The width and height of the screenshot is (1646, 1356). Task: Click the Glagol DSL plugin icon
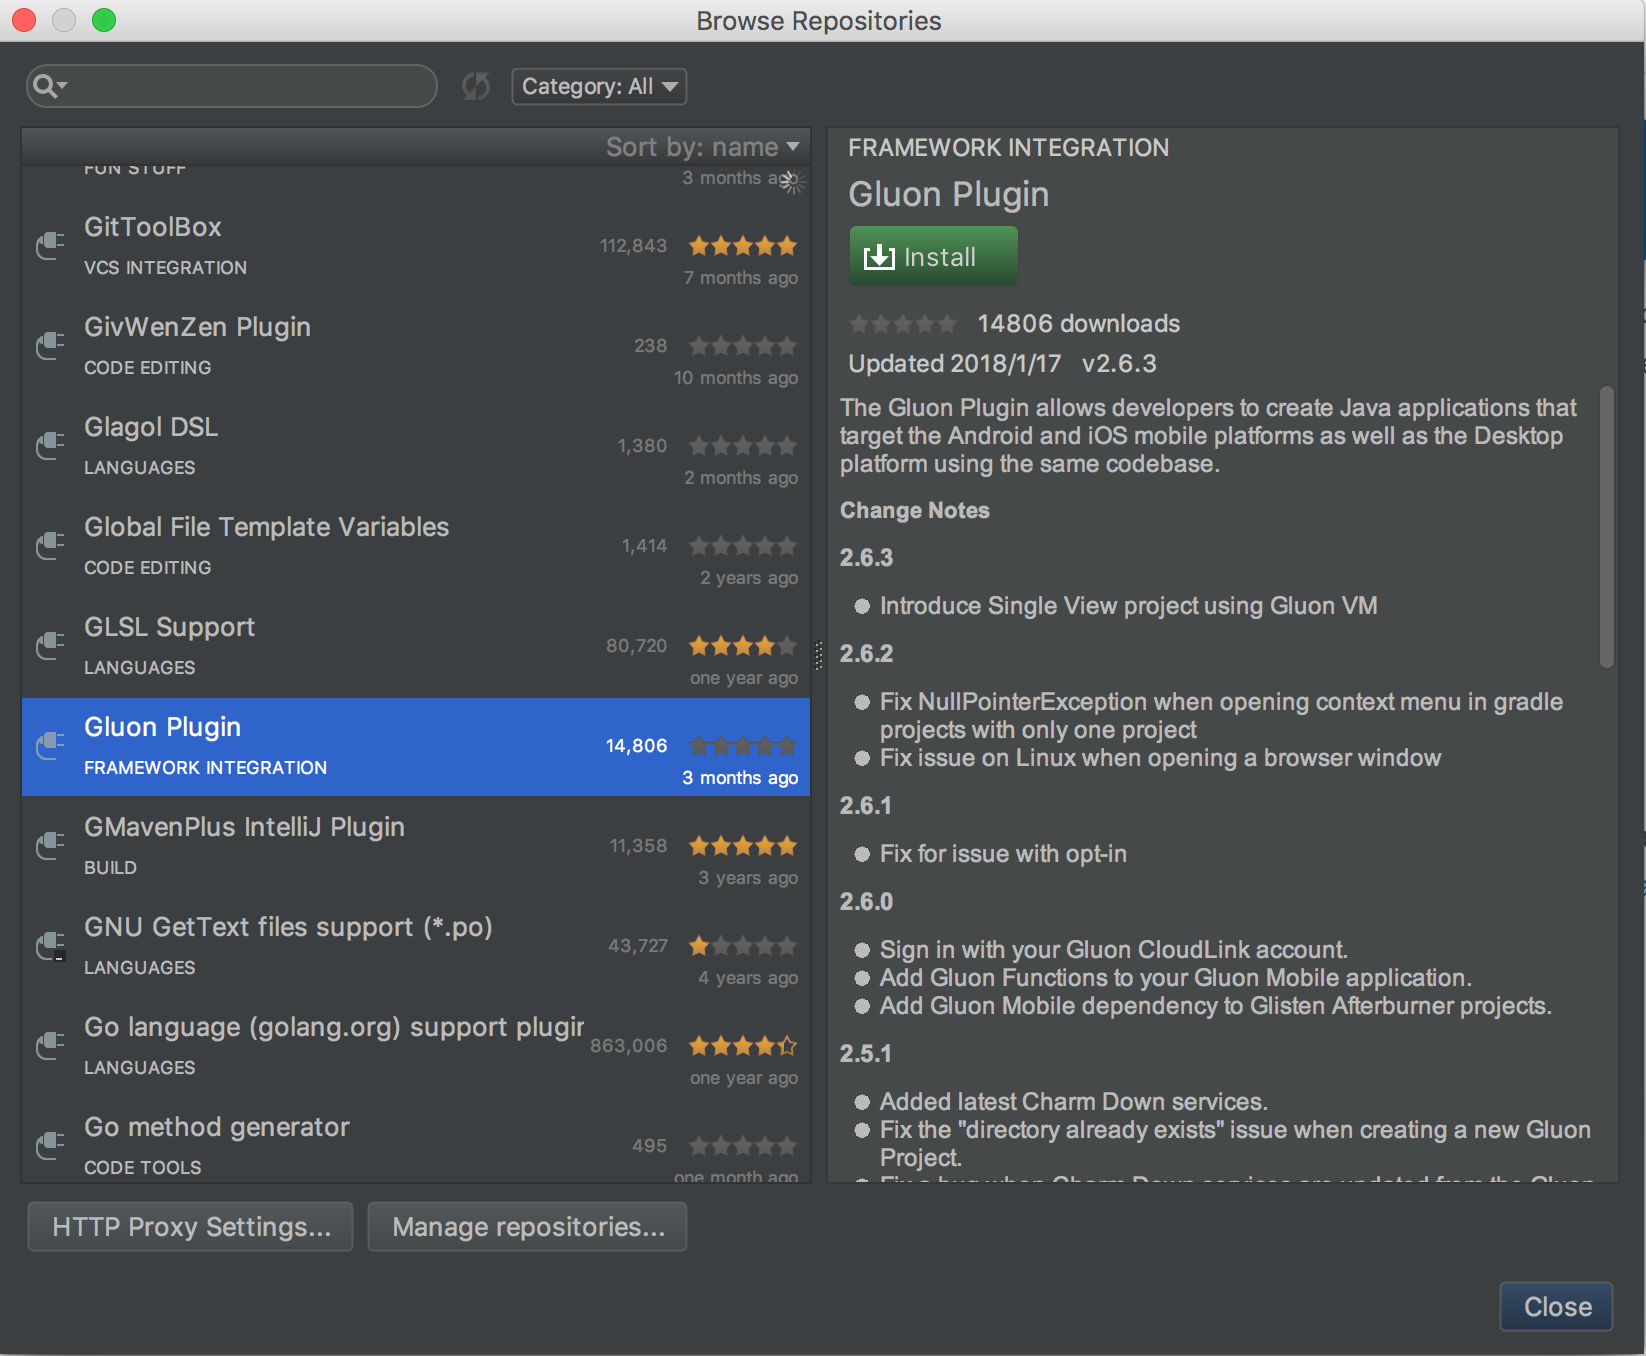coord(50,445)
